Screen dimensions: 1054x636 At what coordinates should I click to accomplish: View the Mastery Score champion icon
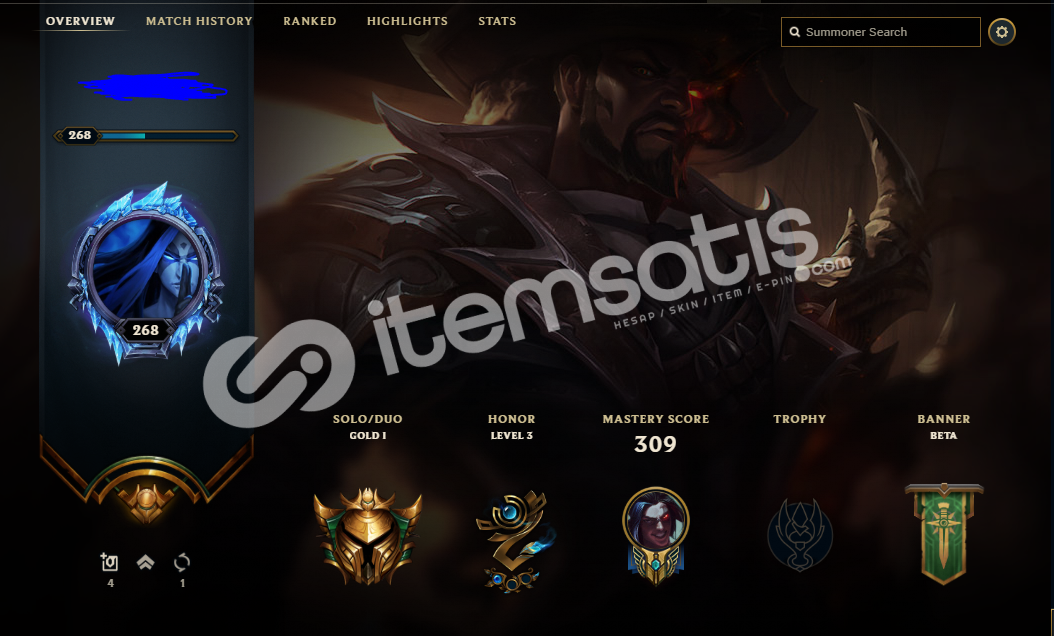(655, 536)
